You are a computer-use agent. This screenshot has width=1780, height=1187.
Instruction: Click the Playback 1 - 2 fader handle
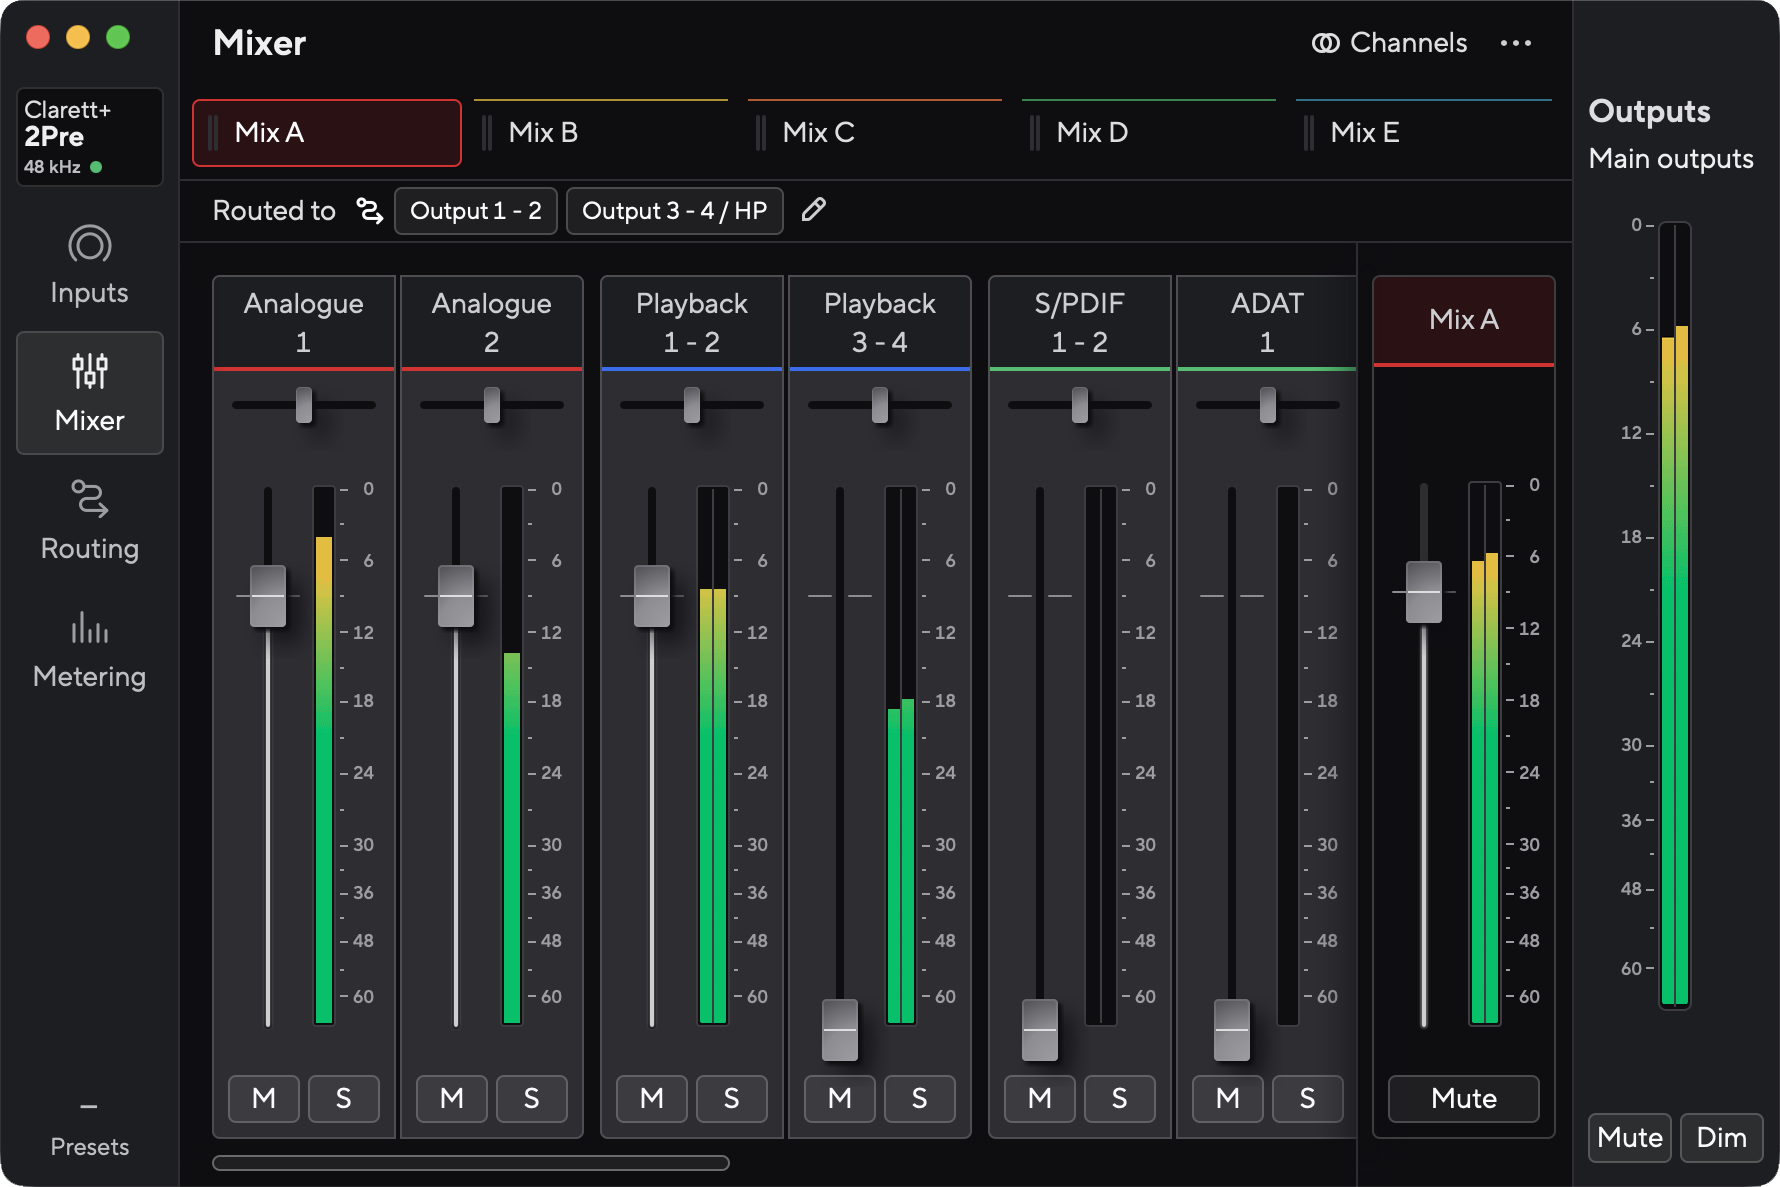click(x=652, y=596)
